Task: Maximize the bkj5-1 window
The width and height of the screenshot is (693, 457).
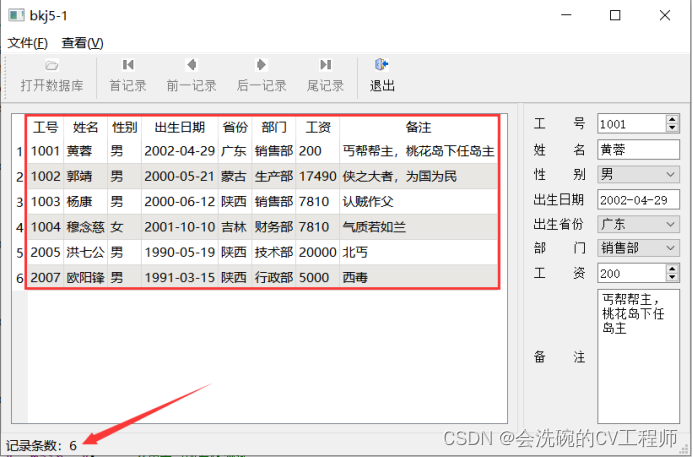Action: pos(615,15)
